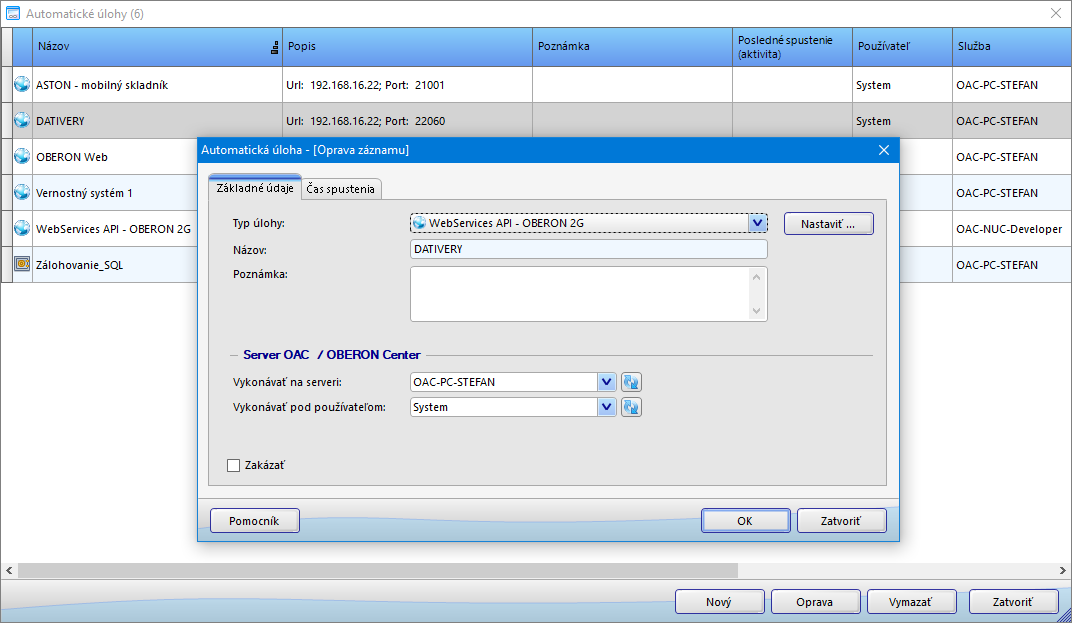Click the Pomocník button
The height and width of the screenshot is (623, 1072).
(x=254, y=521)
